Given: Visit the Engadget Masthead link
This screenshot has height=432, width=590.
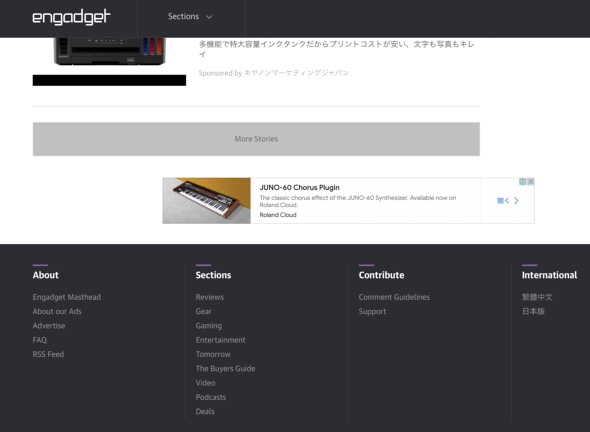Looking at the screenshot, I should click(67, 297).
